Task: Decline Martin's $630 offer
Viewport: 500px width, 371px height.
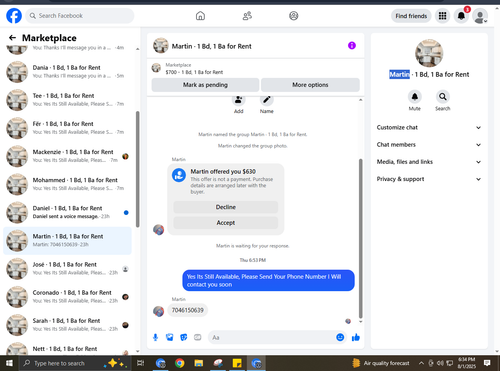Action: pos(226,207)
